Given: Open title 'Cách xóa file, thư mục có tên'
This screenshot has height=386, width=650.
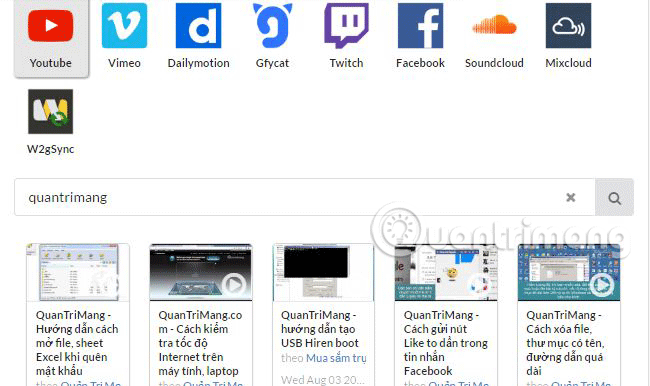Looking at the screenshot, I should click(x=565, y=343).
